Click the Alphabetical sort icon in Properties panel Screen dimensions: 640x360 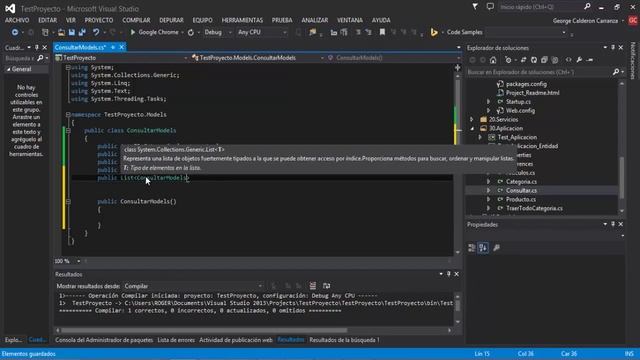483,248
